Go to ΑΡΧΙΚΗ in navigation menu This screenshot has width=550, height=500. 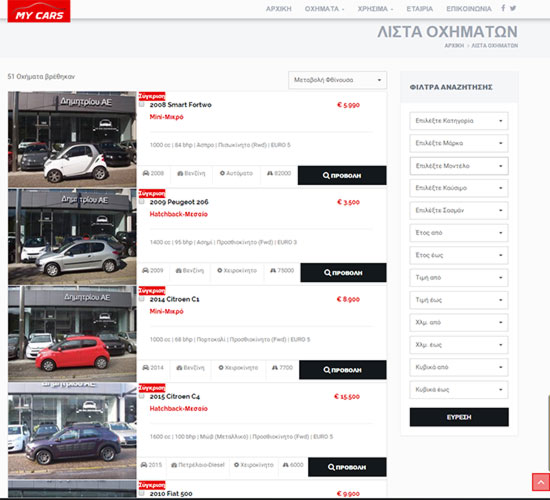(x=279, y=9)
